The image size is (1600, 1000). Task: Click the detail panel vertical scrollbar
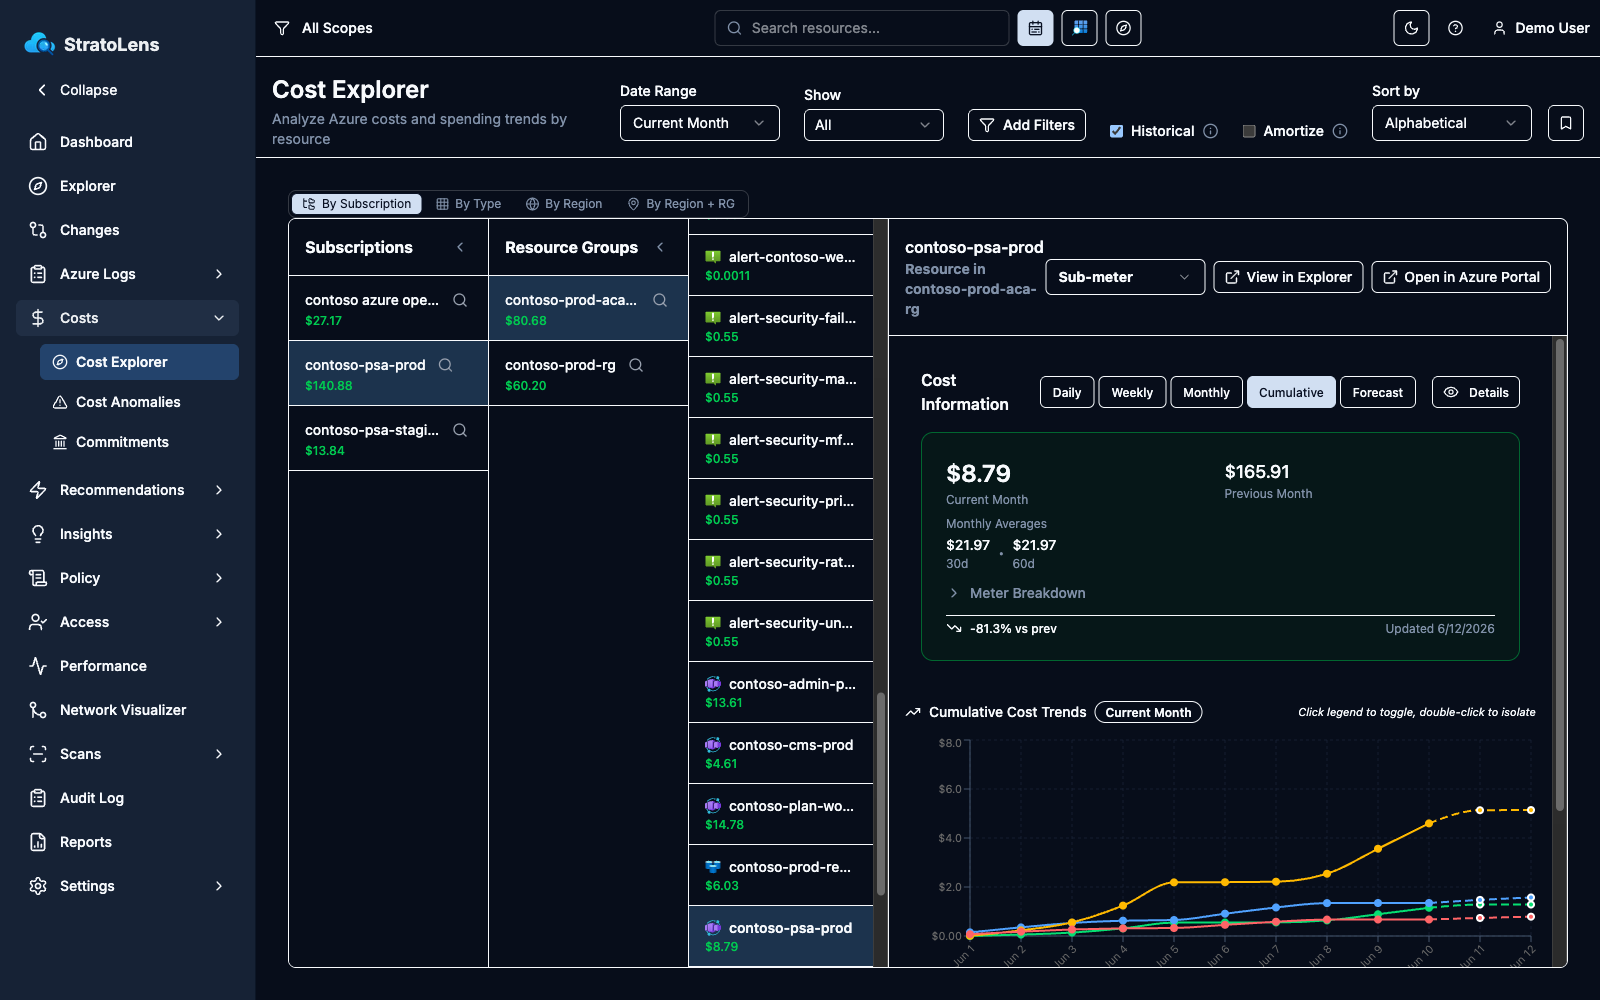[x=1559, y=575]
